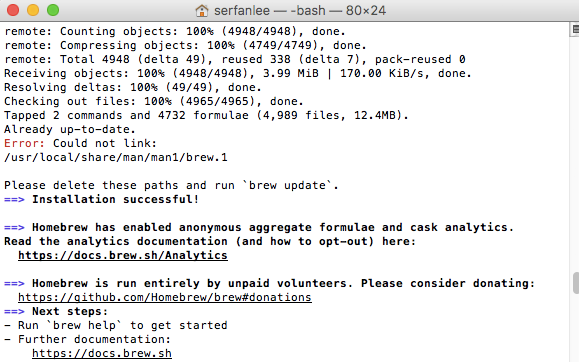Click the blue arrow before Next steps
The height and width of the screenshot is (362, 579).
click(14, 311)
